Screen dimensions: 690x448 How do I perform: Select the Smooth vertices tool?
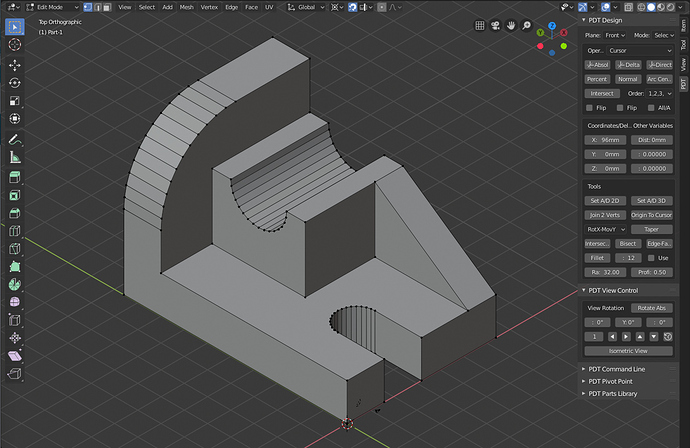pyautogui.click(x=15, y=302)
